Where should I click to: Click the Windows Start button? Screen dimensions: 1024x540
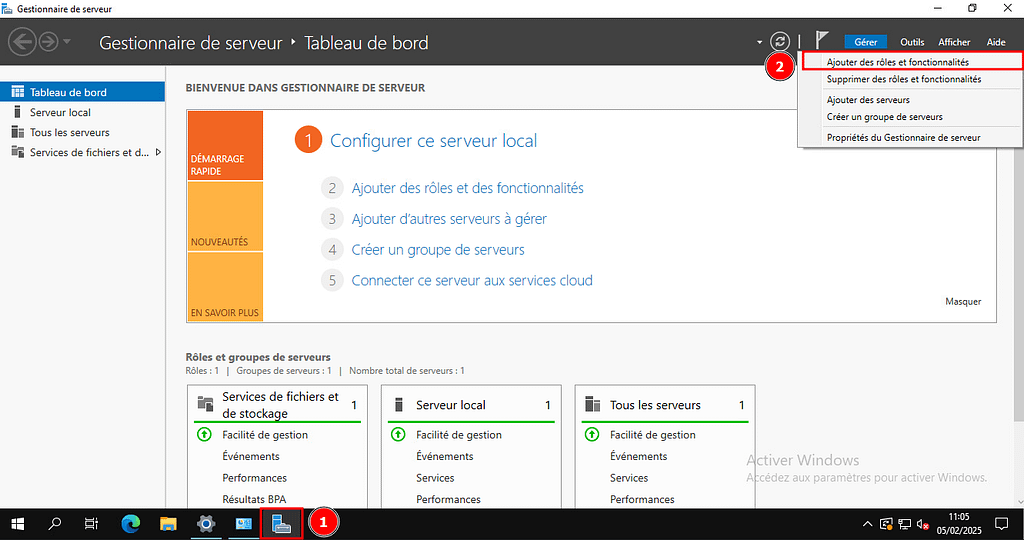coord(17,523)
